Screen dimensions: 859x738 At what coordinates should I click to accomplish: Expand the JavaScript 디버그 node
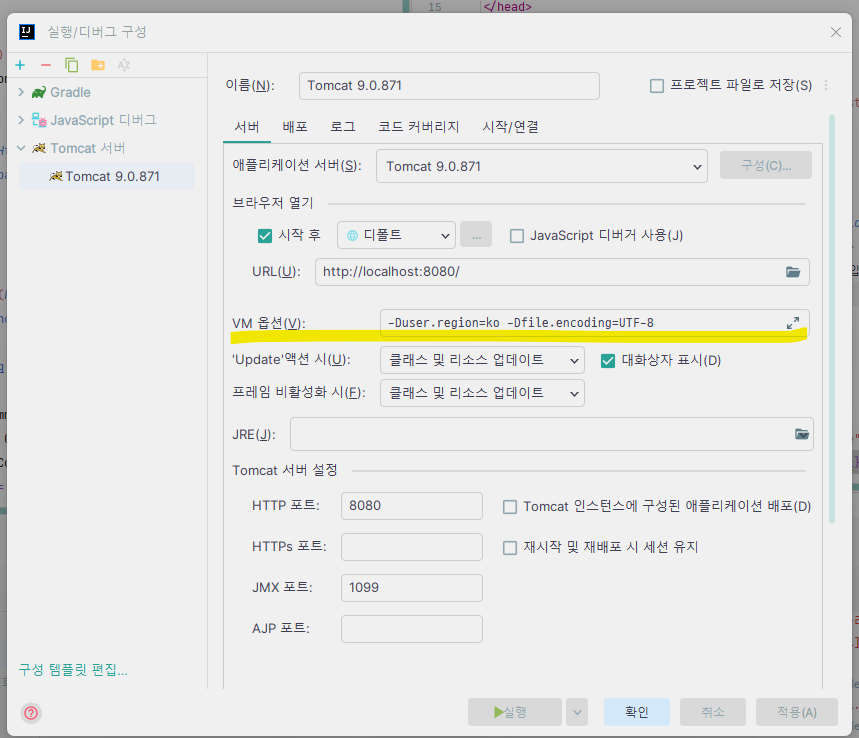21,119
